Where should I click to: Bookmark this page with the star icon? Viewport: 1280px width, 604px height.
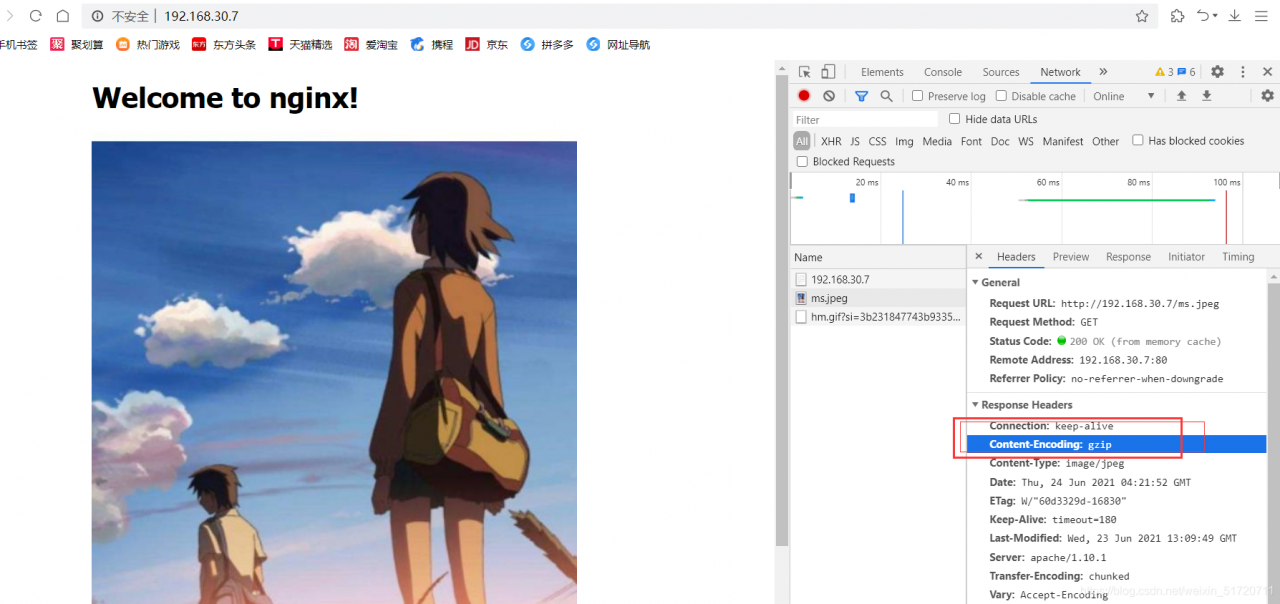(1142, 16)
